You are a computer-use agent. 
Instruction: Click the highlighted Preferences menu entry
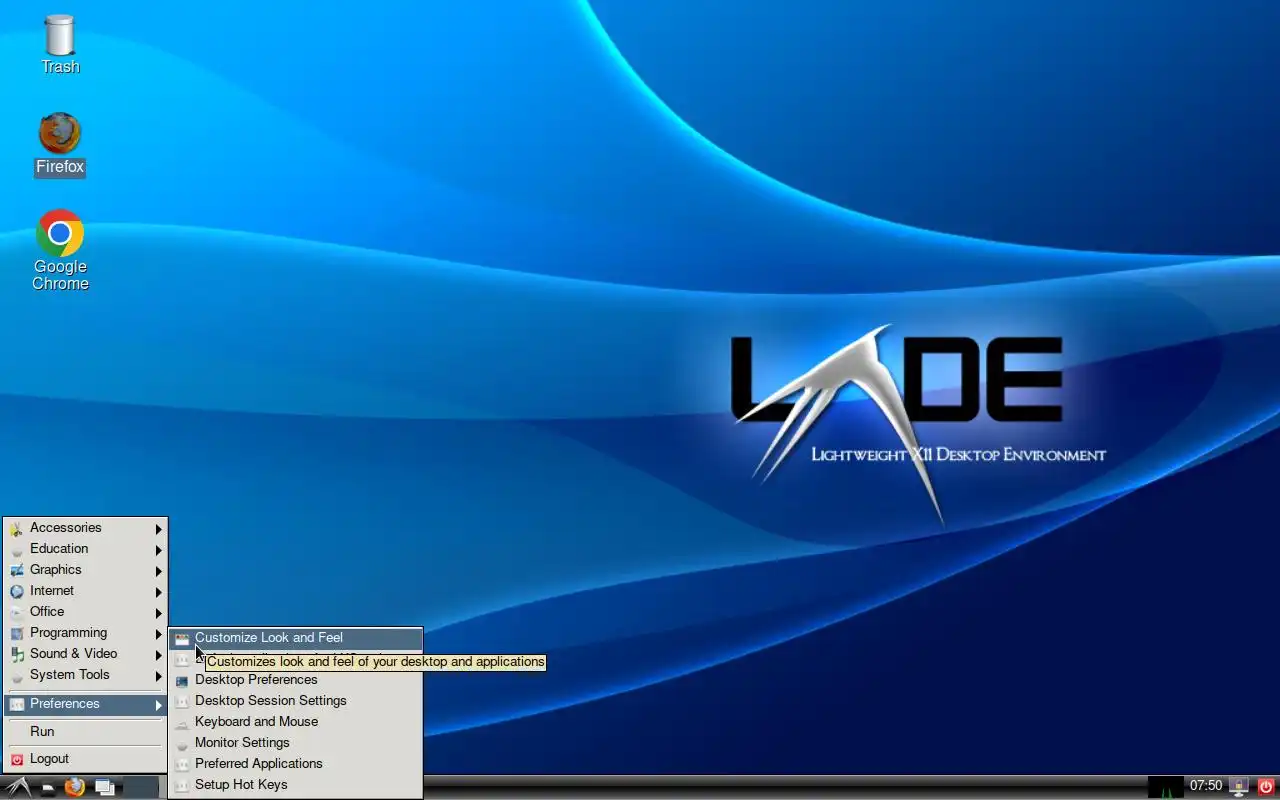(x=85, y=704)
